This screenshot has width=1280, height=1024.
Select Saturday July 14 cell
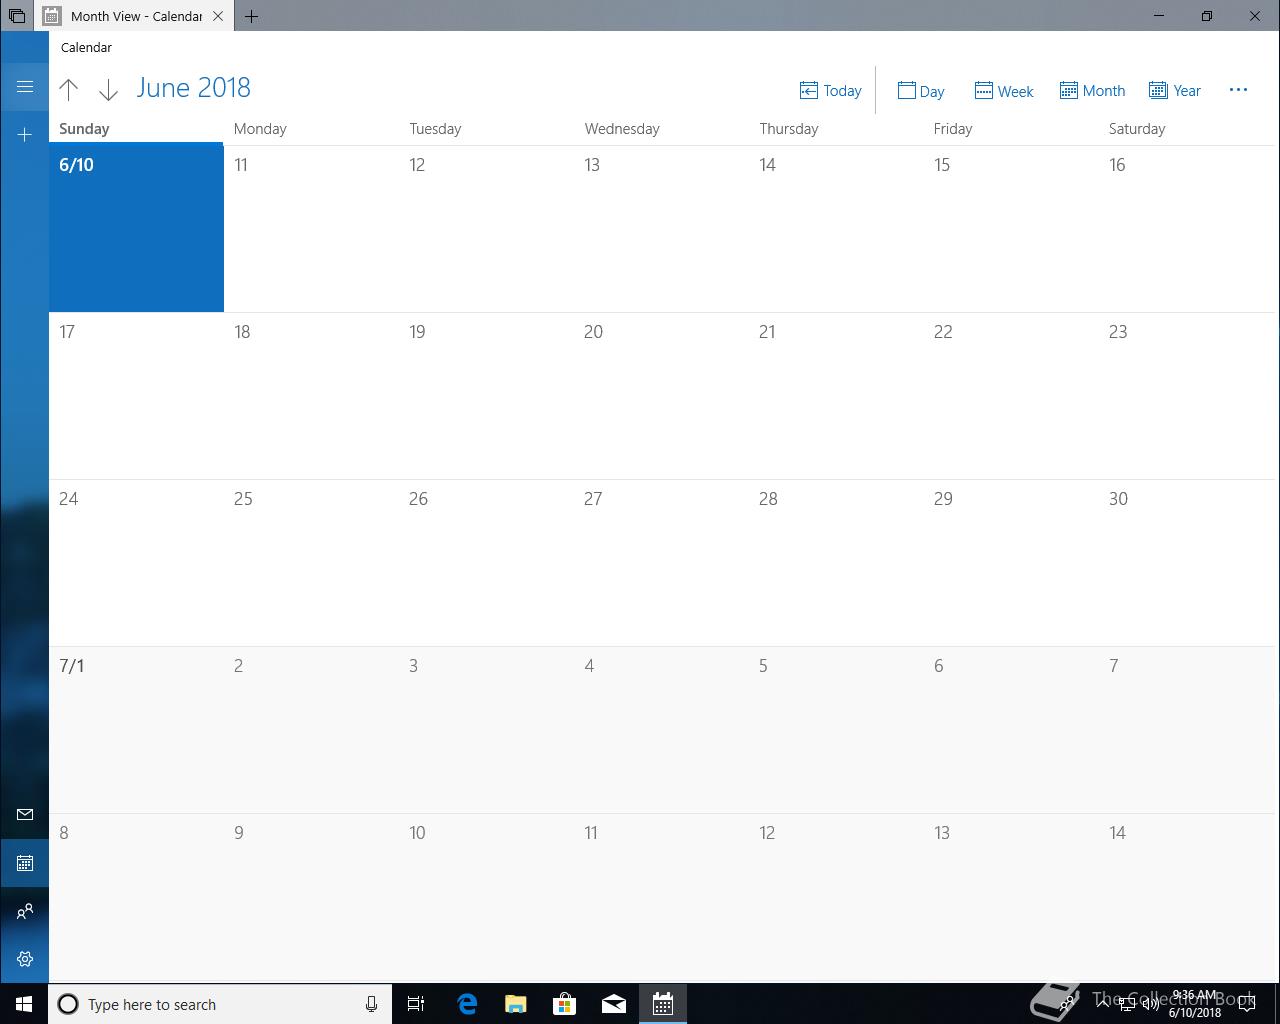click(1187, 897)
